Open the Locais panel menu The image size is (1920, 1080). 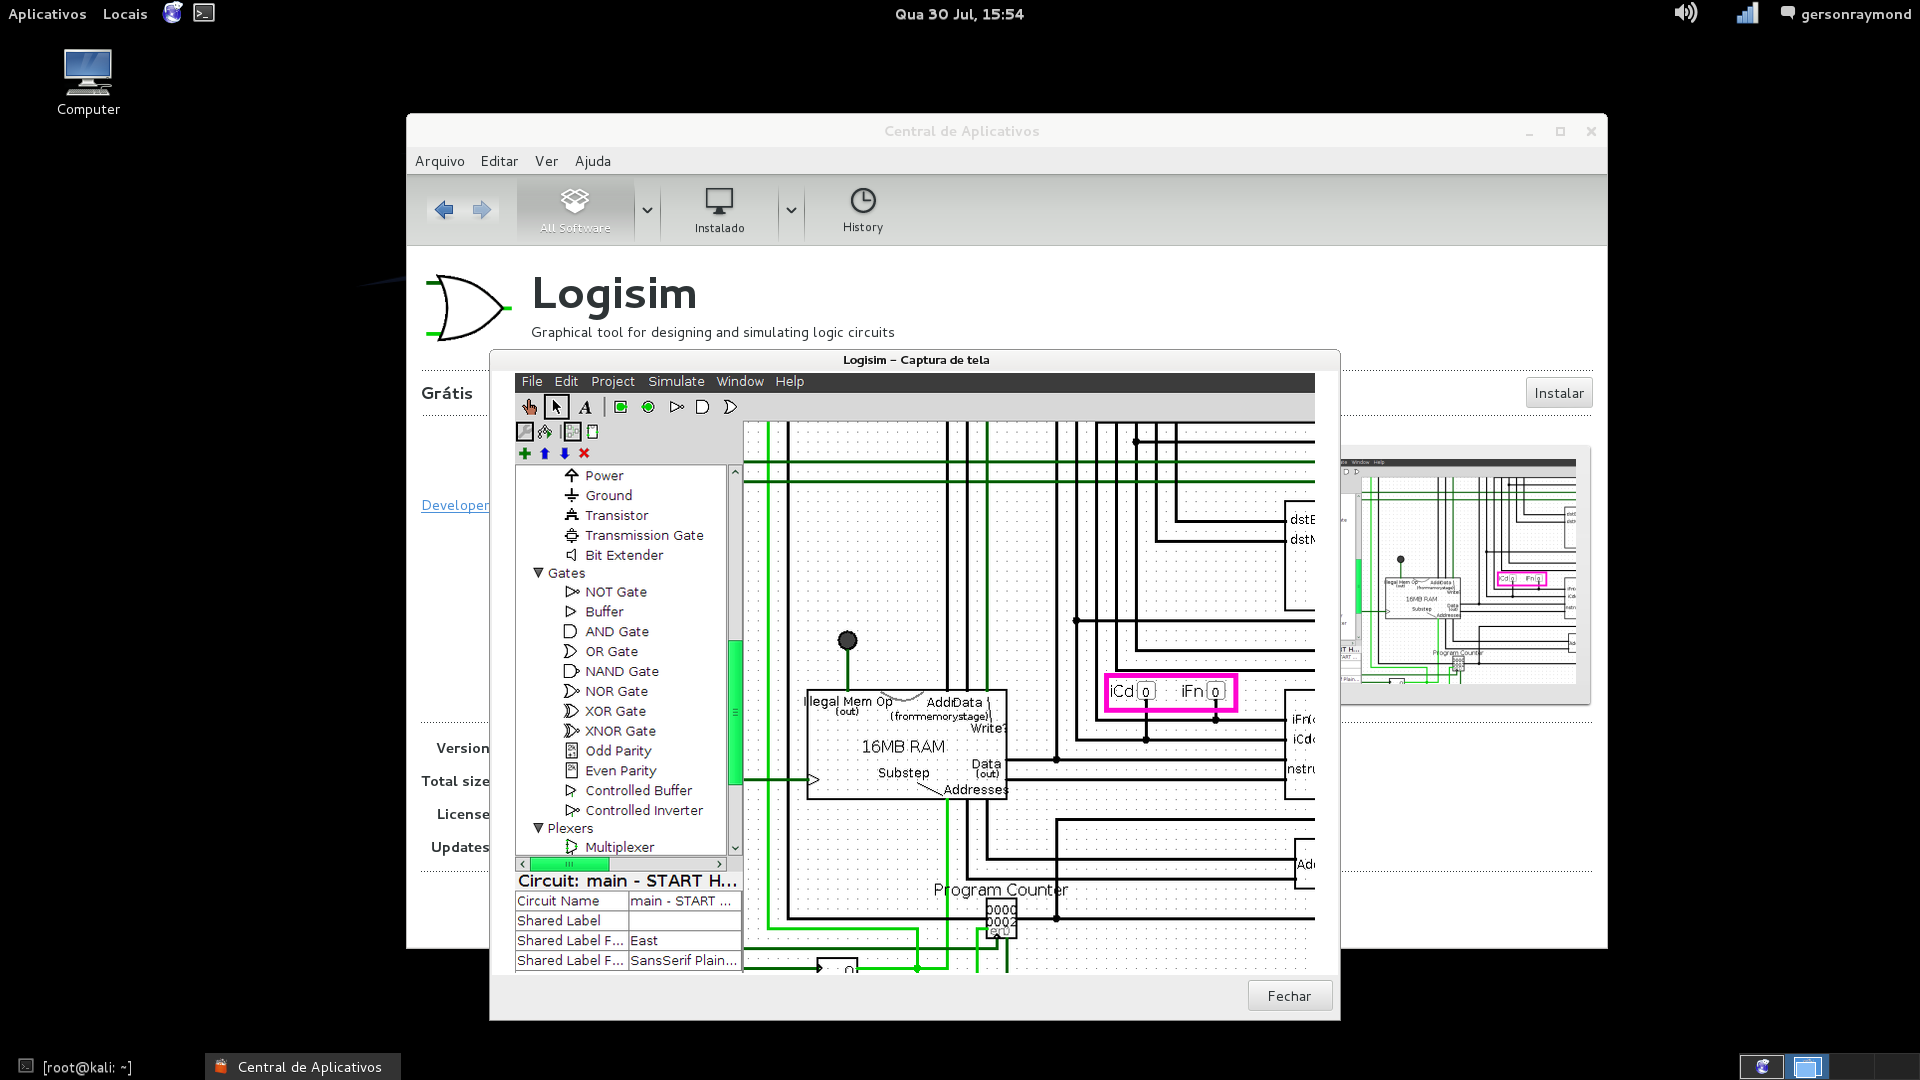pyautogui.click(x=125, y=14)
